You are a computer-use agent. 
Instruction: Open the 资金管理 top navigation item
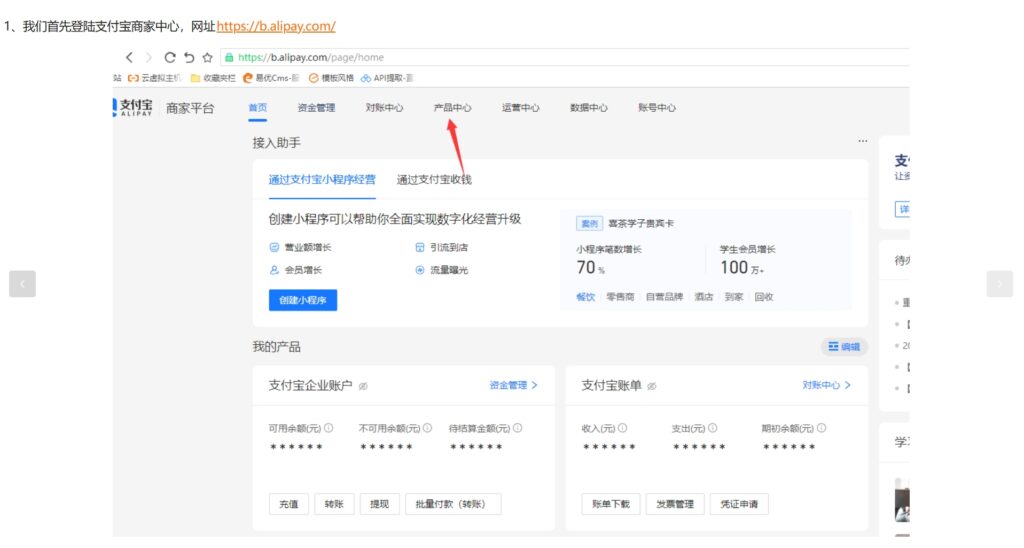coord(316,108)
